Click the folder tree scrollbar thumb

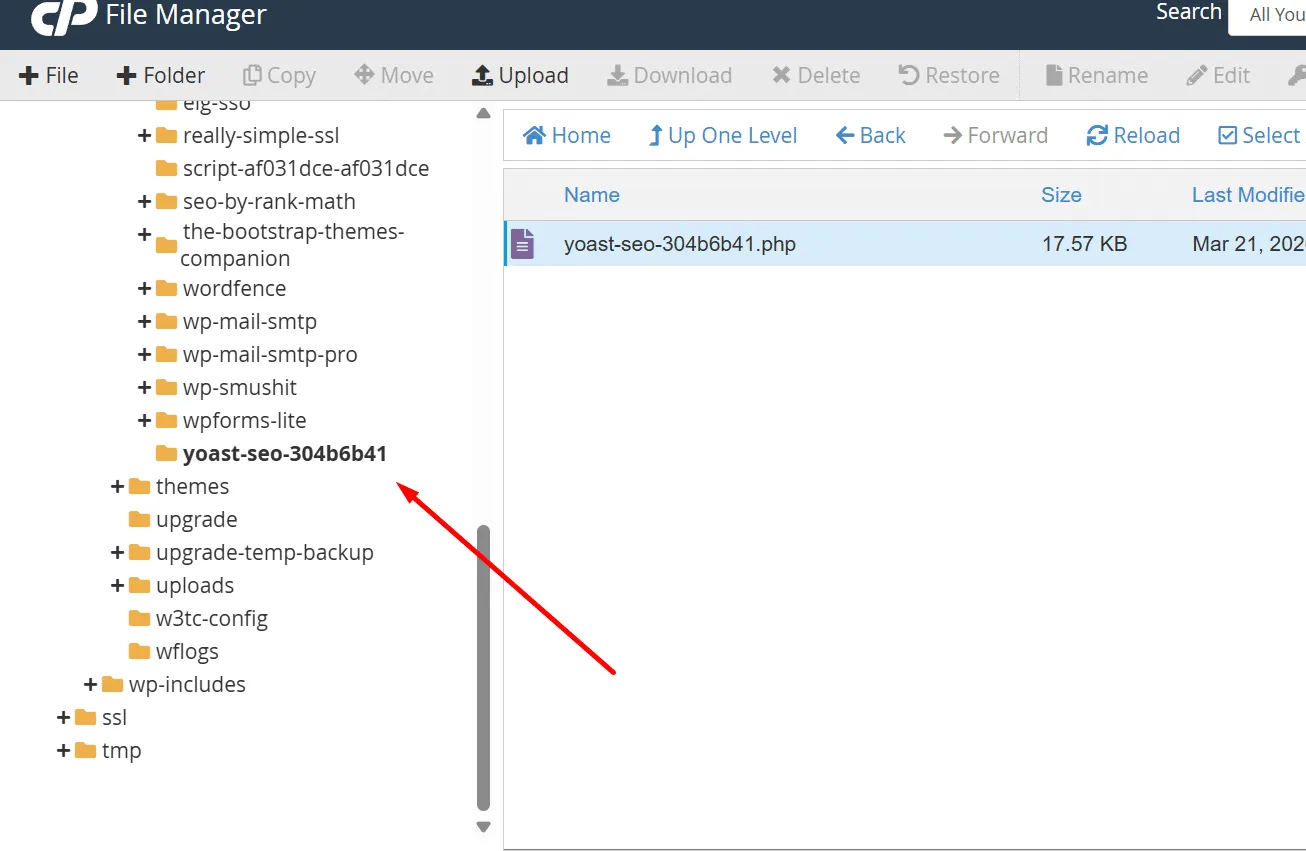point(484,667)
